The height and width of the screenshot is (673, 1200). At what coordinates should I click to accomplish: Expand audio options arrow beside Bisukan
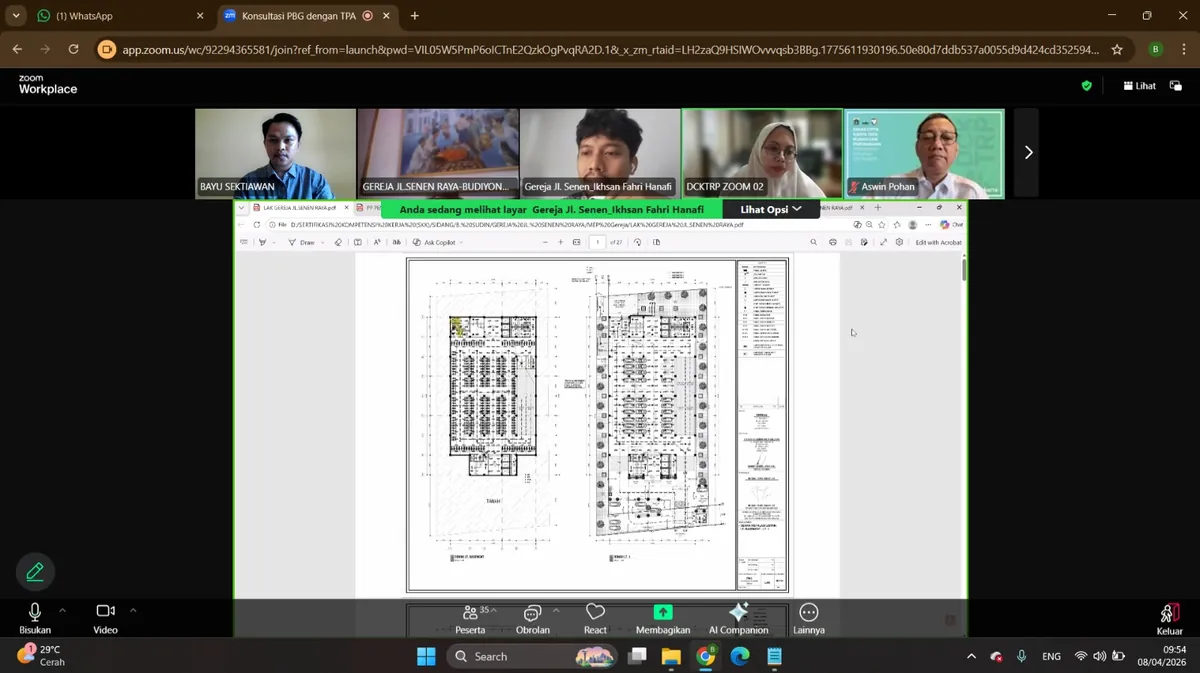coord(62,610)
